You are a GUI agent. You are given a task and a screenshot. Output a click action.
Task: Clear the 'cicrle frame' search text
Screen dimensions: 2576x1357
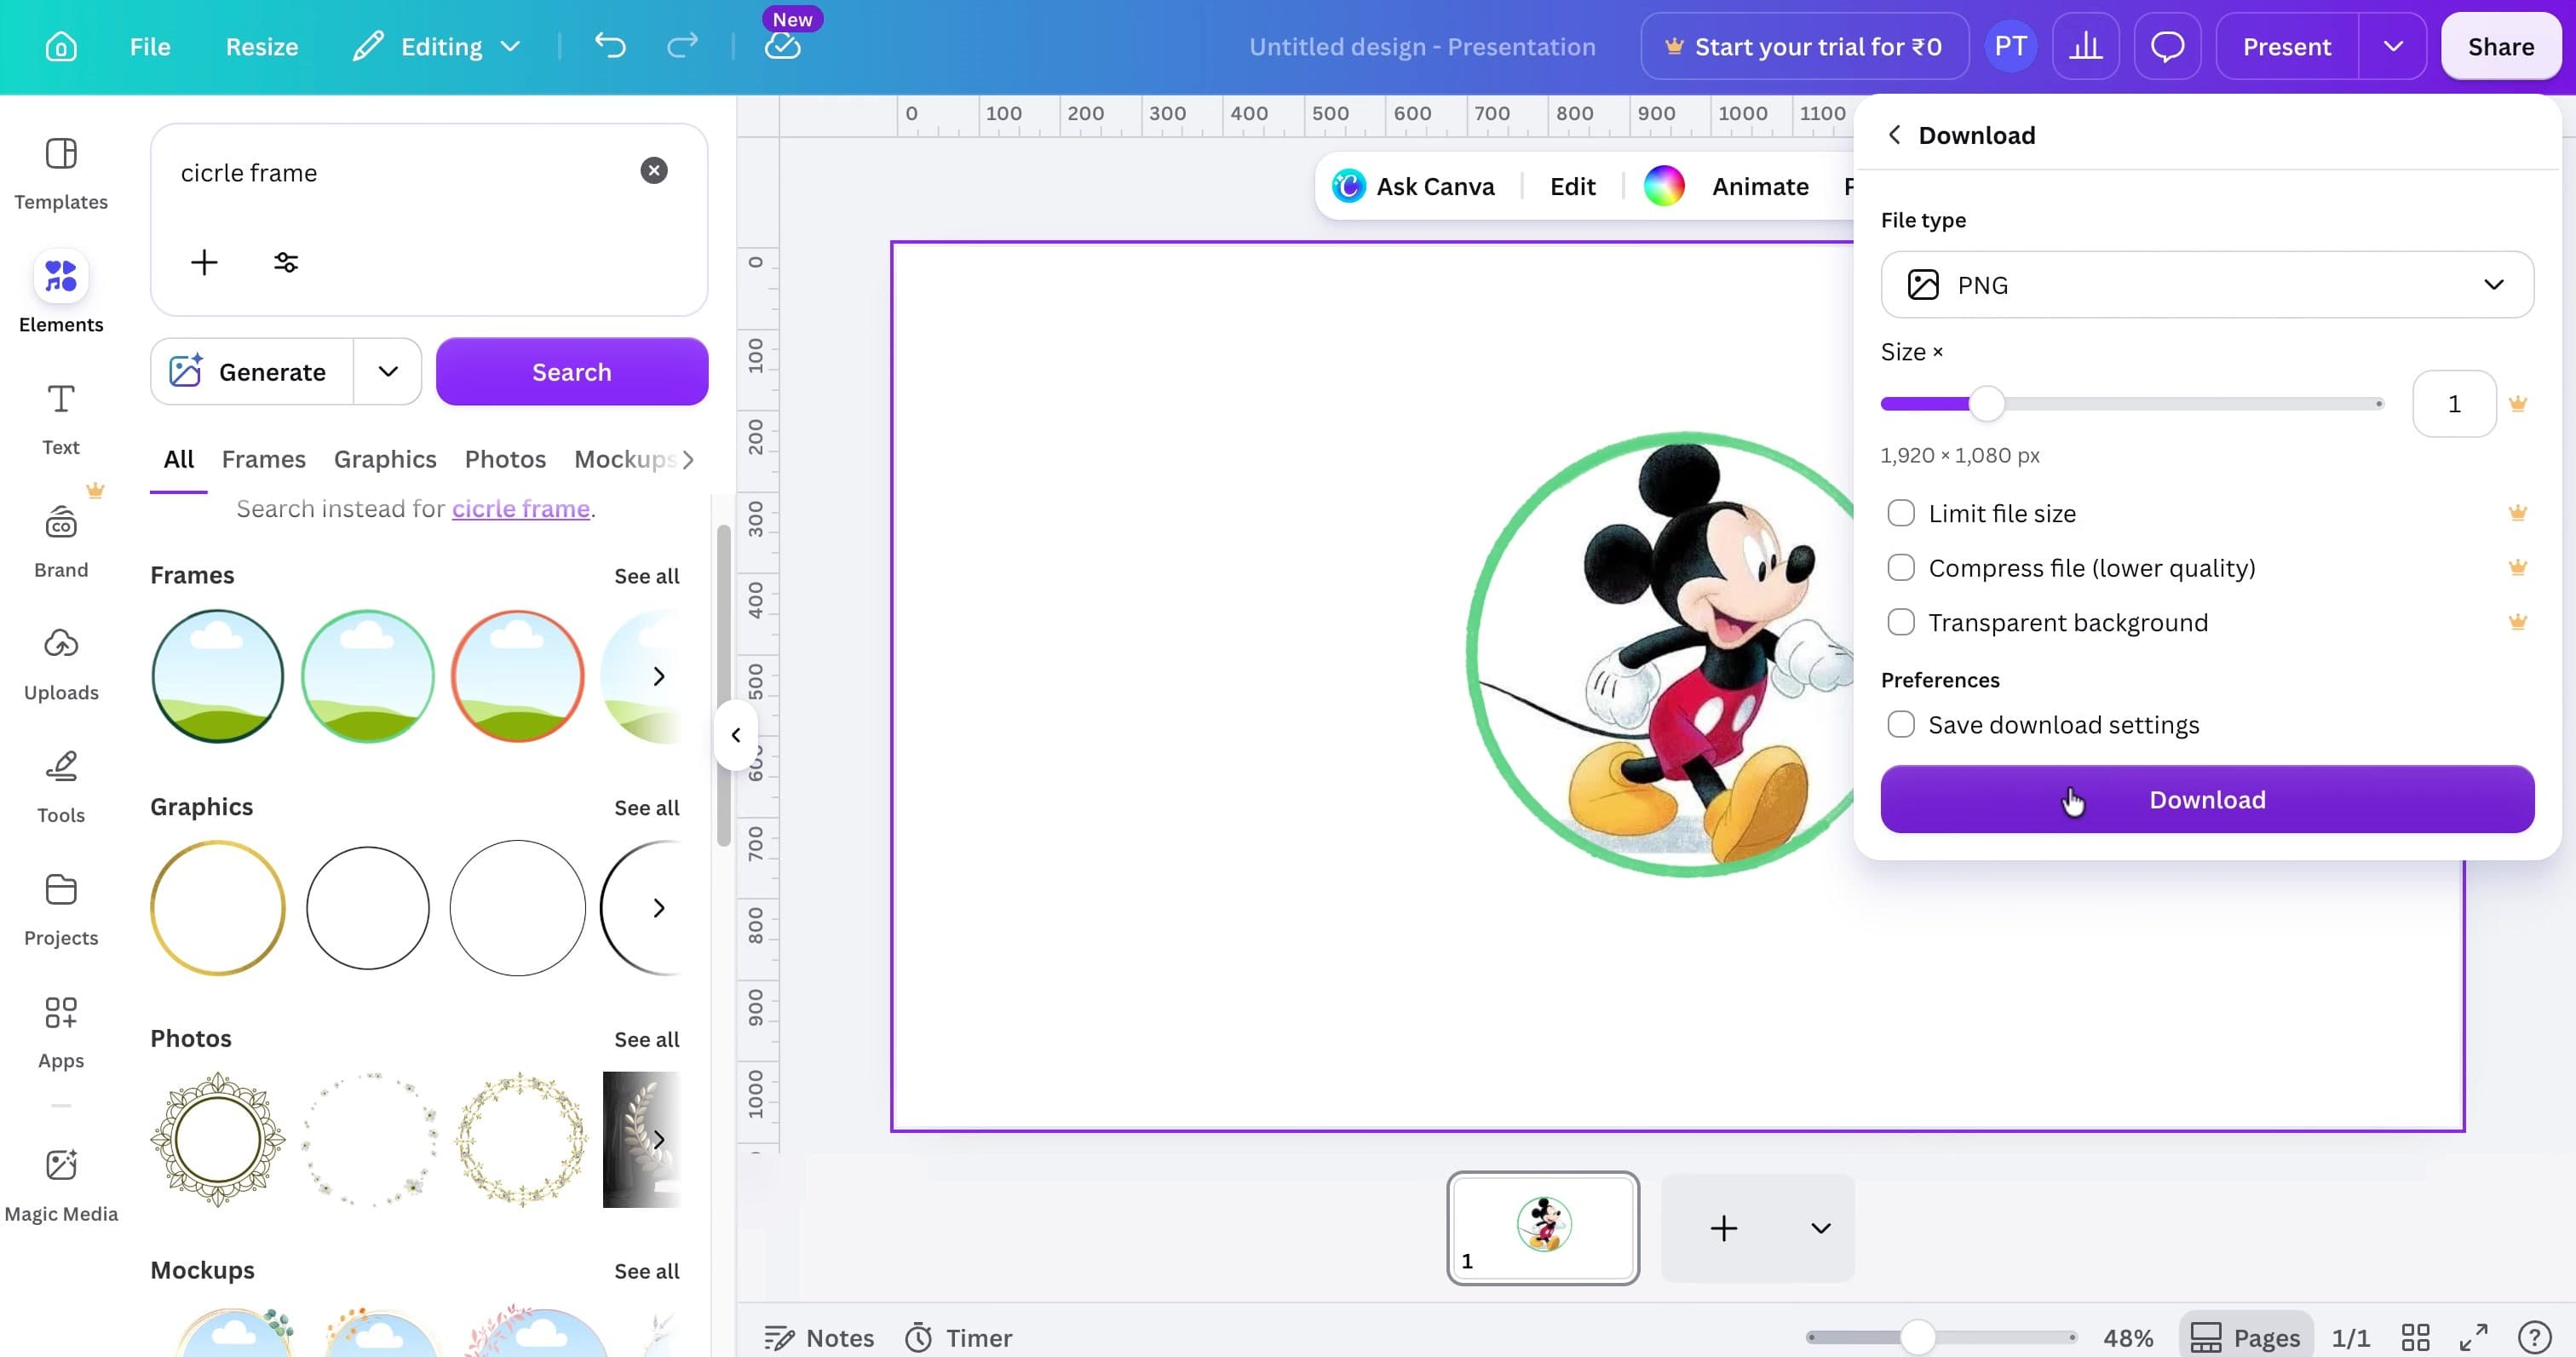point(654,171)
